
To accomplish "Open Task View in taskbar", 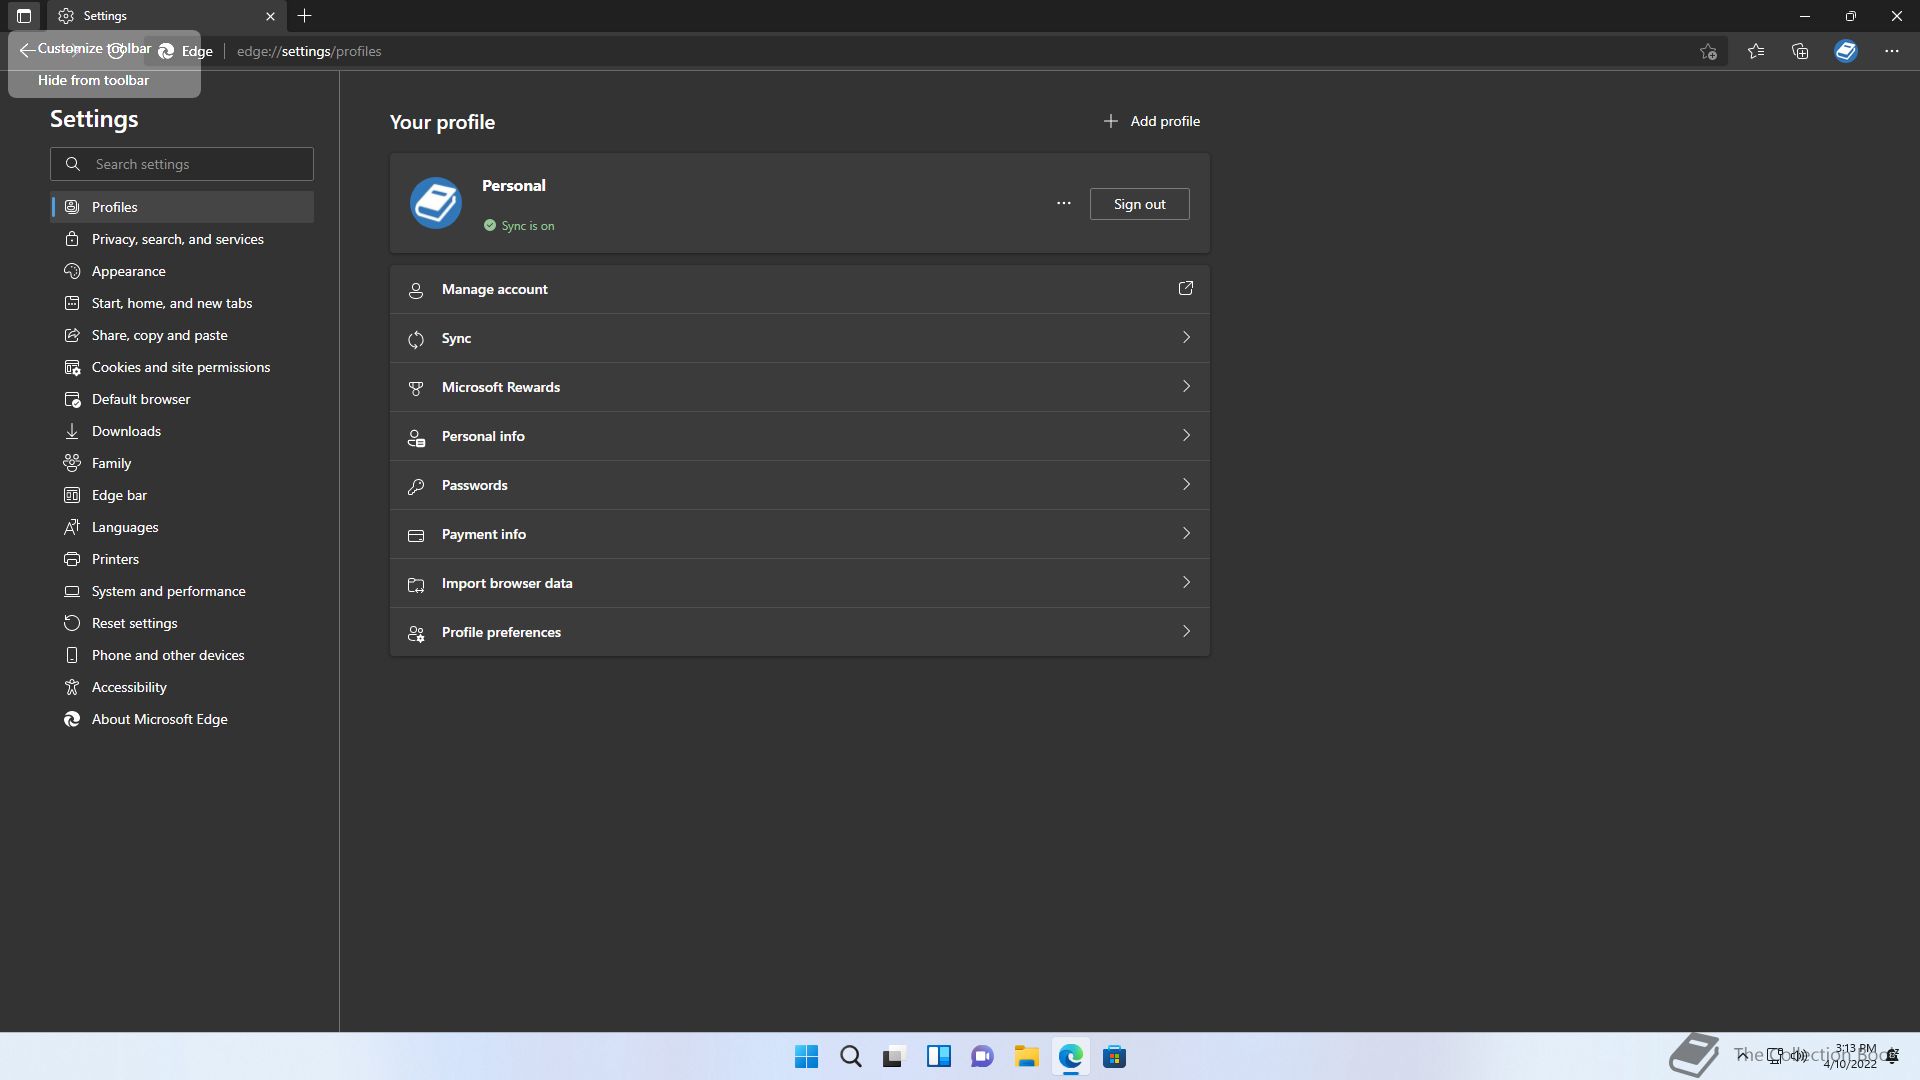I will click(x=894, y=1057).
